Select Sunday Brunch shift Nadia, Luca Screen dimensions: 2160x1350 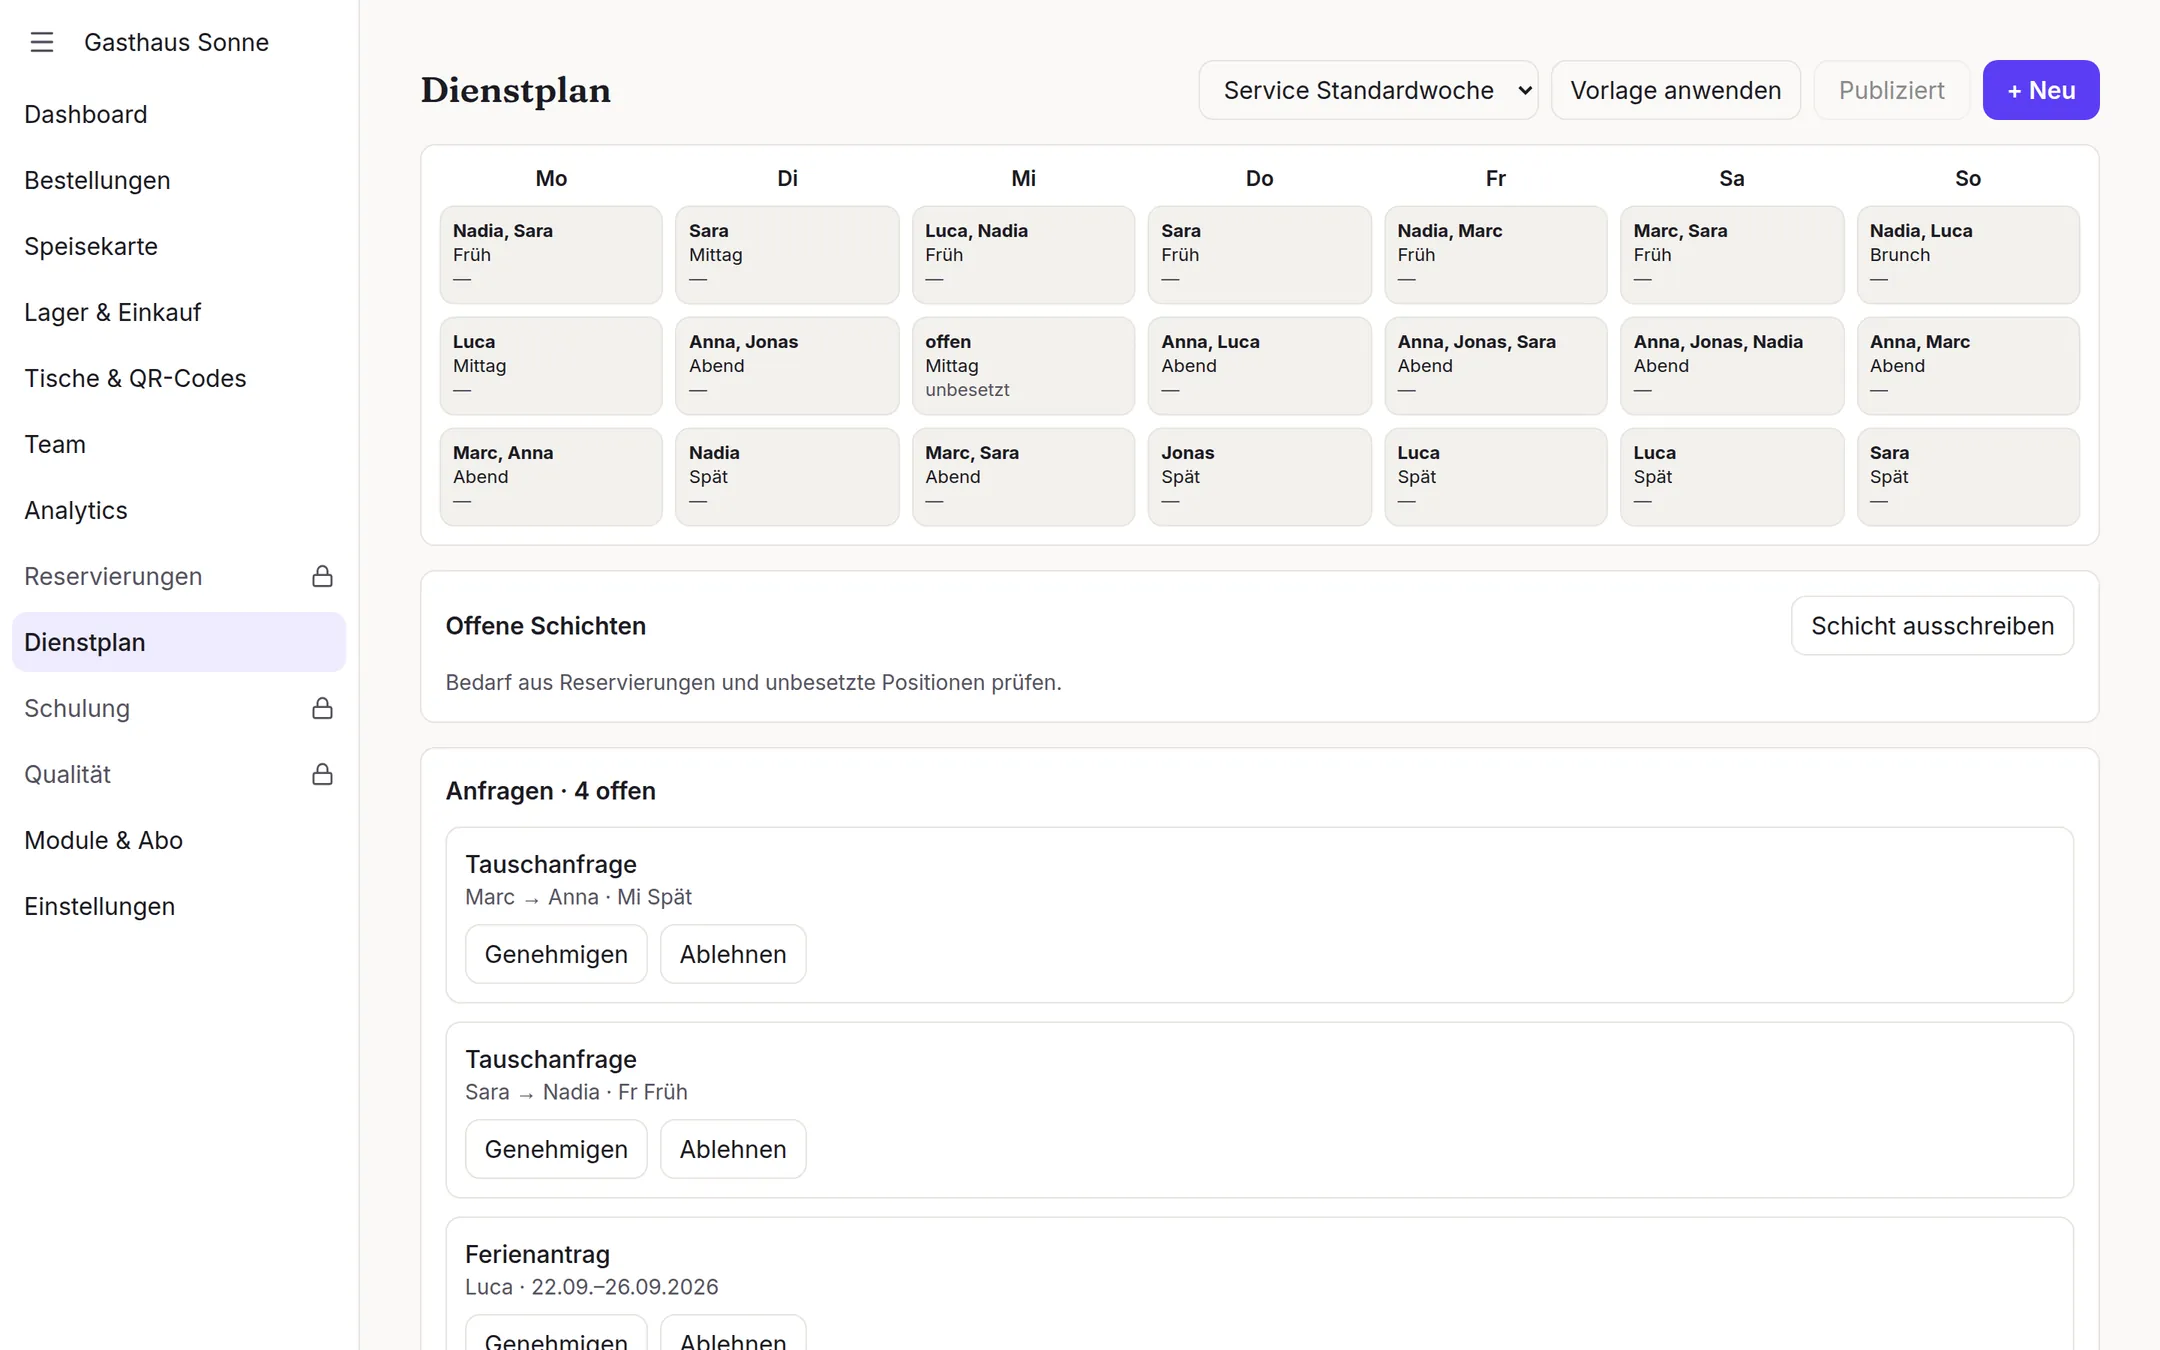(x=1968, y=255)
